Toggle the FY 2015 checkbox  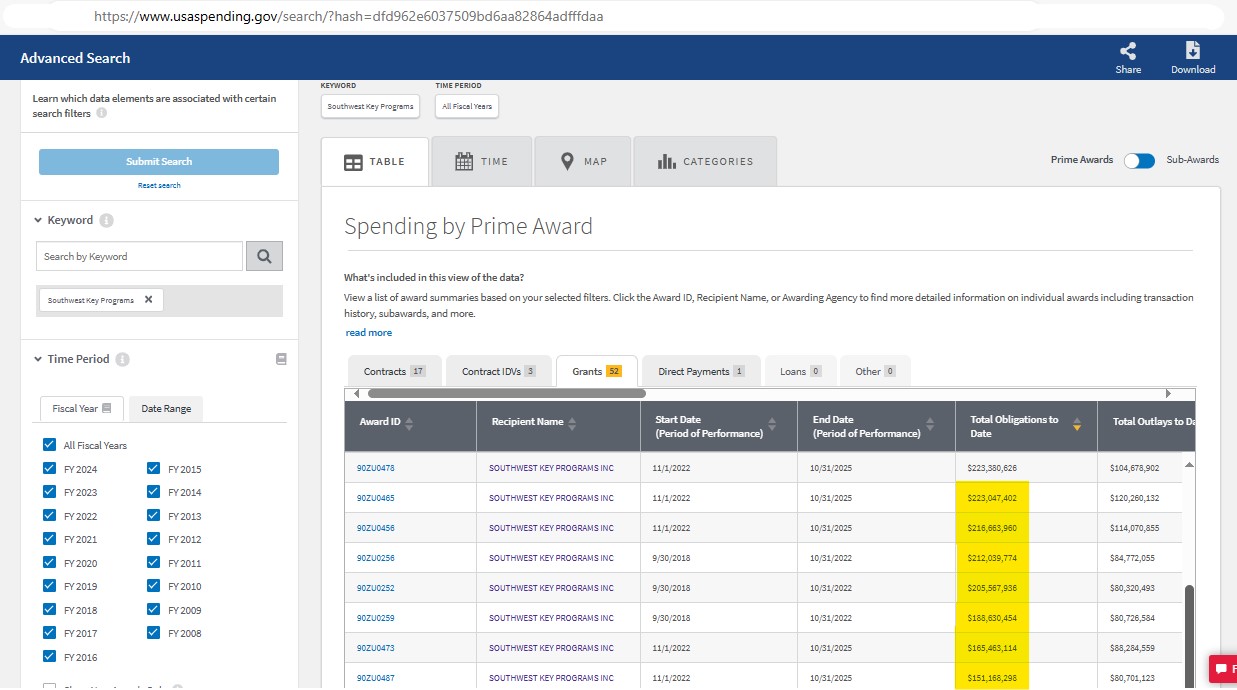point(153,468)
